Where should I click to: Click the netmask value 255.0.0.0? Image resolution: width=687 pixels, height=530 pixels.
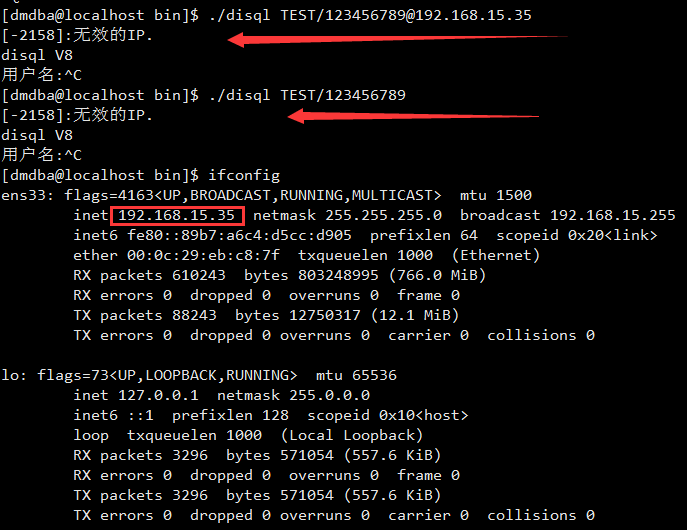pos(329,396)
